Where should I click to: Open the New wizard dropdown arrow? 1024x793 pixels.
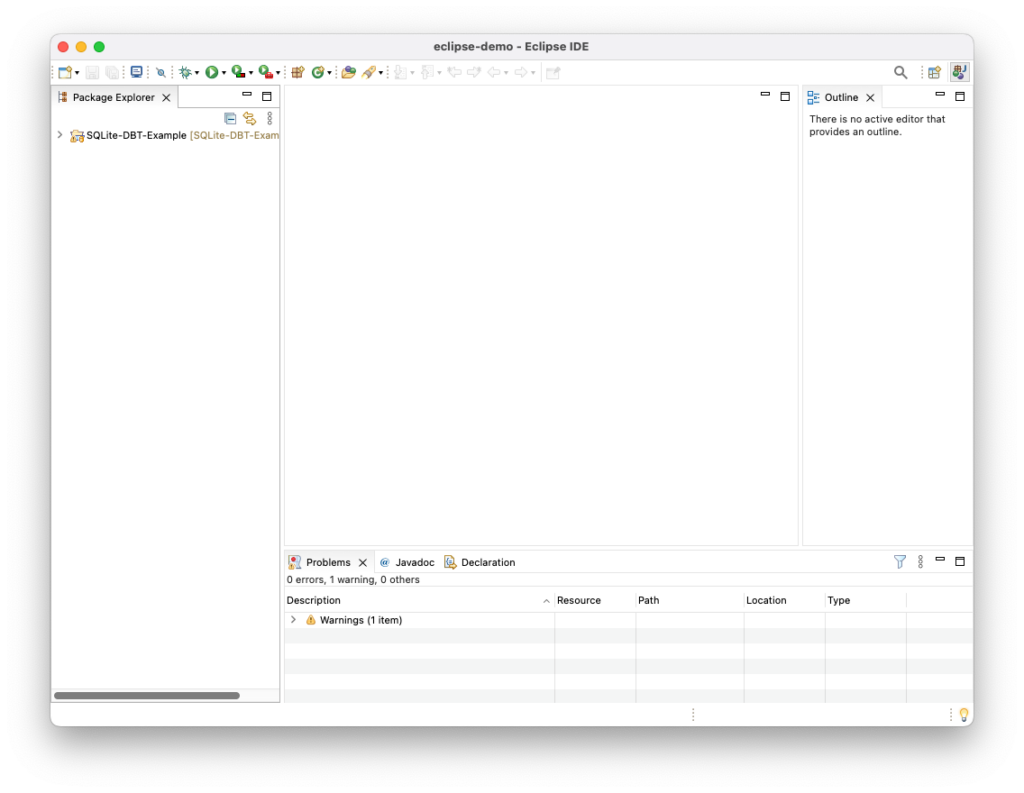point(77,73)
